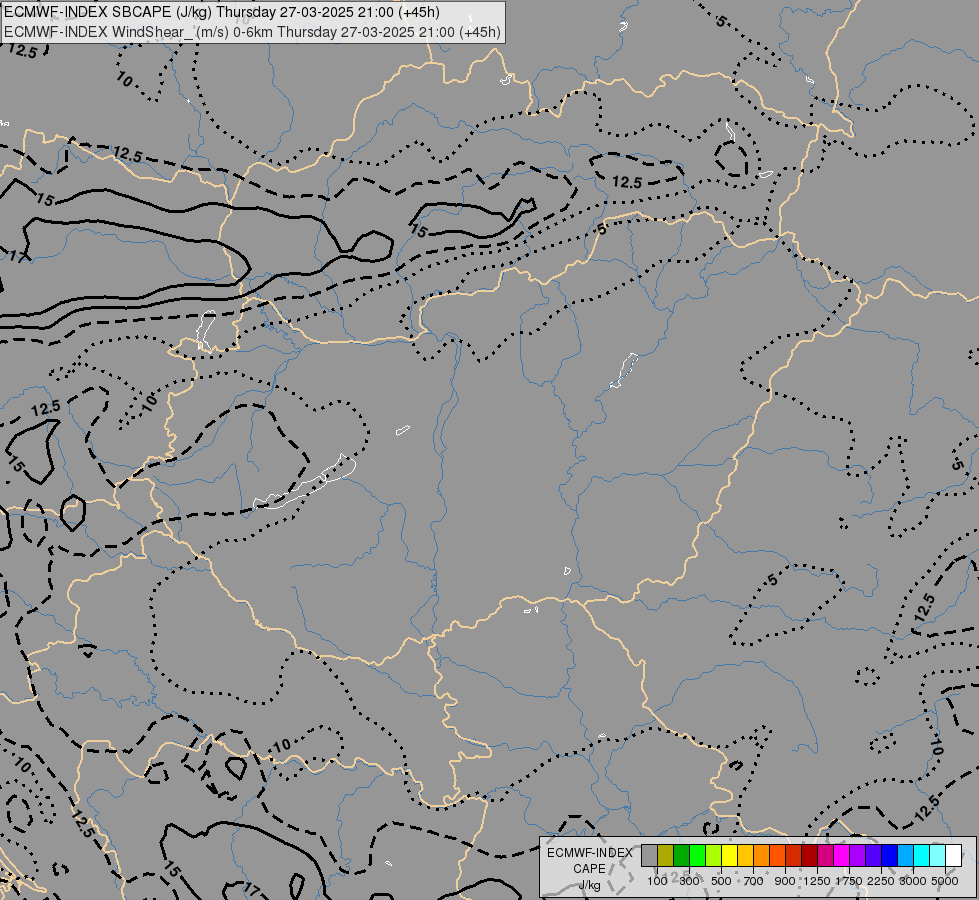
Task: Click the WindShear 0-6km title line
Action: click(x=252, y=32)
